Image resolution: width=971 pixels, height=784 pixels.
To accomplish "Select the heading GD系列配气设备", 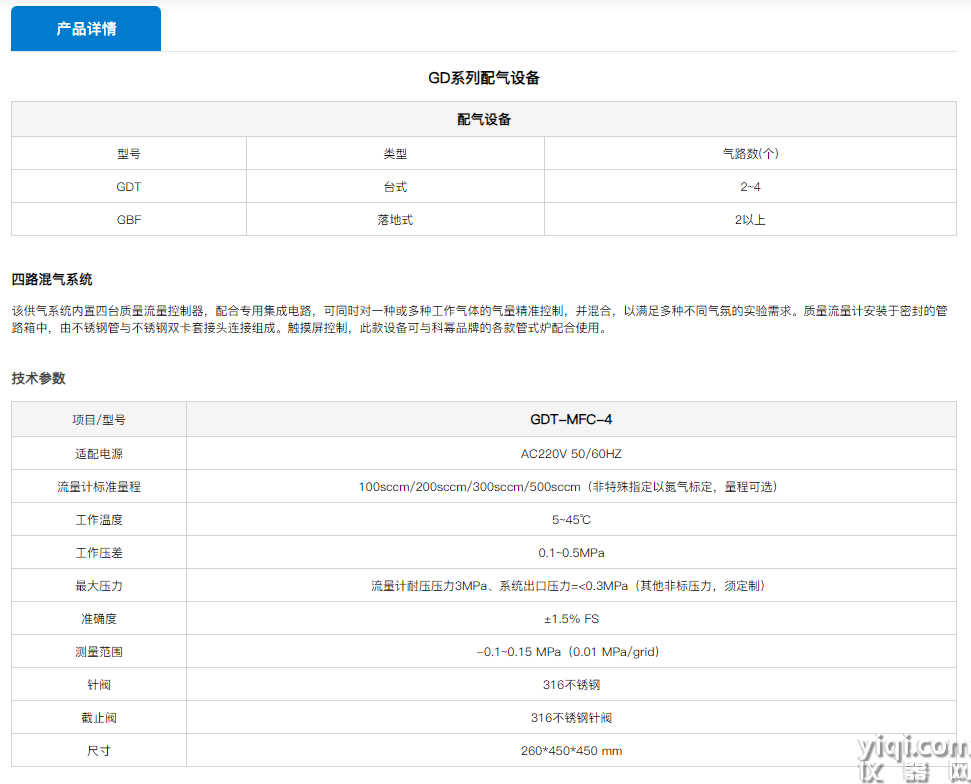I will click(x=484, y=78).
